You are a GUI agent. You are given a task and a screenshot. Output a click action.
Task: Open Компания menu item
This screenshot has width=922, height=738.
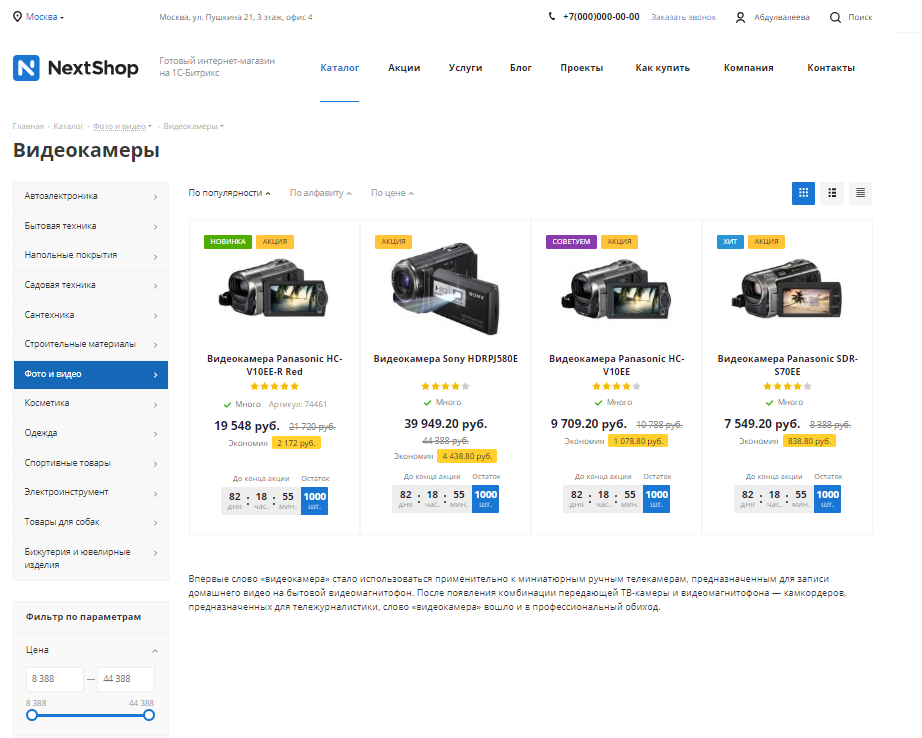pyautogui.click(x=749, y=68)
